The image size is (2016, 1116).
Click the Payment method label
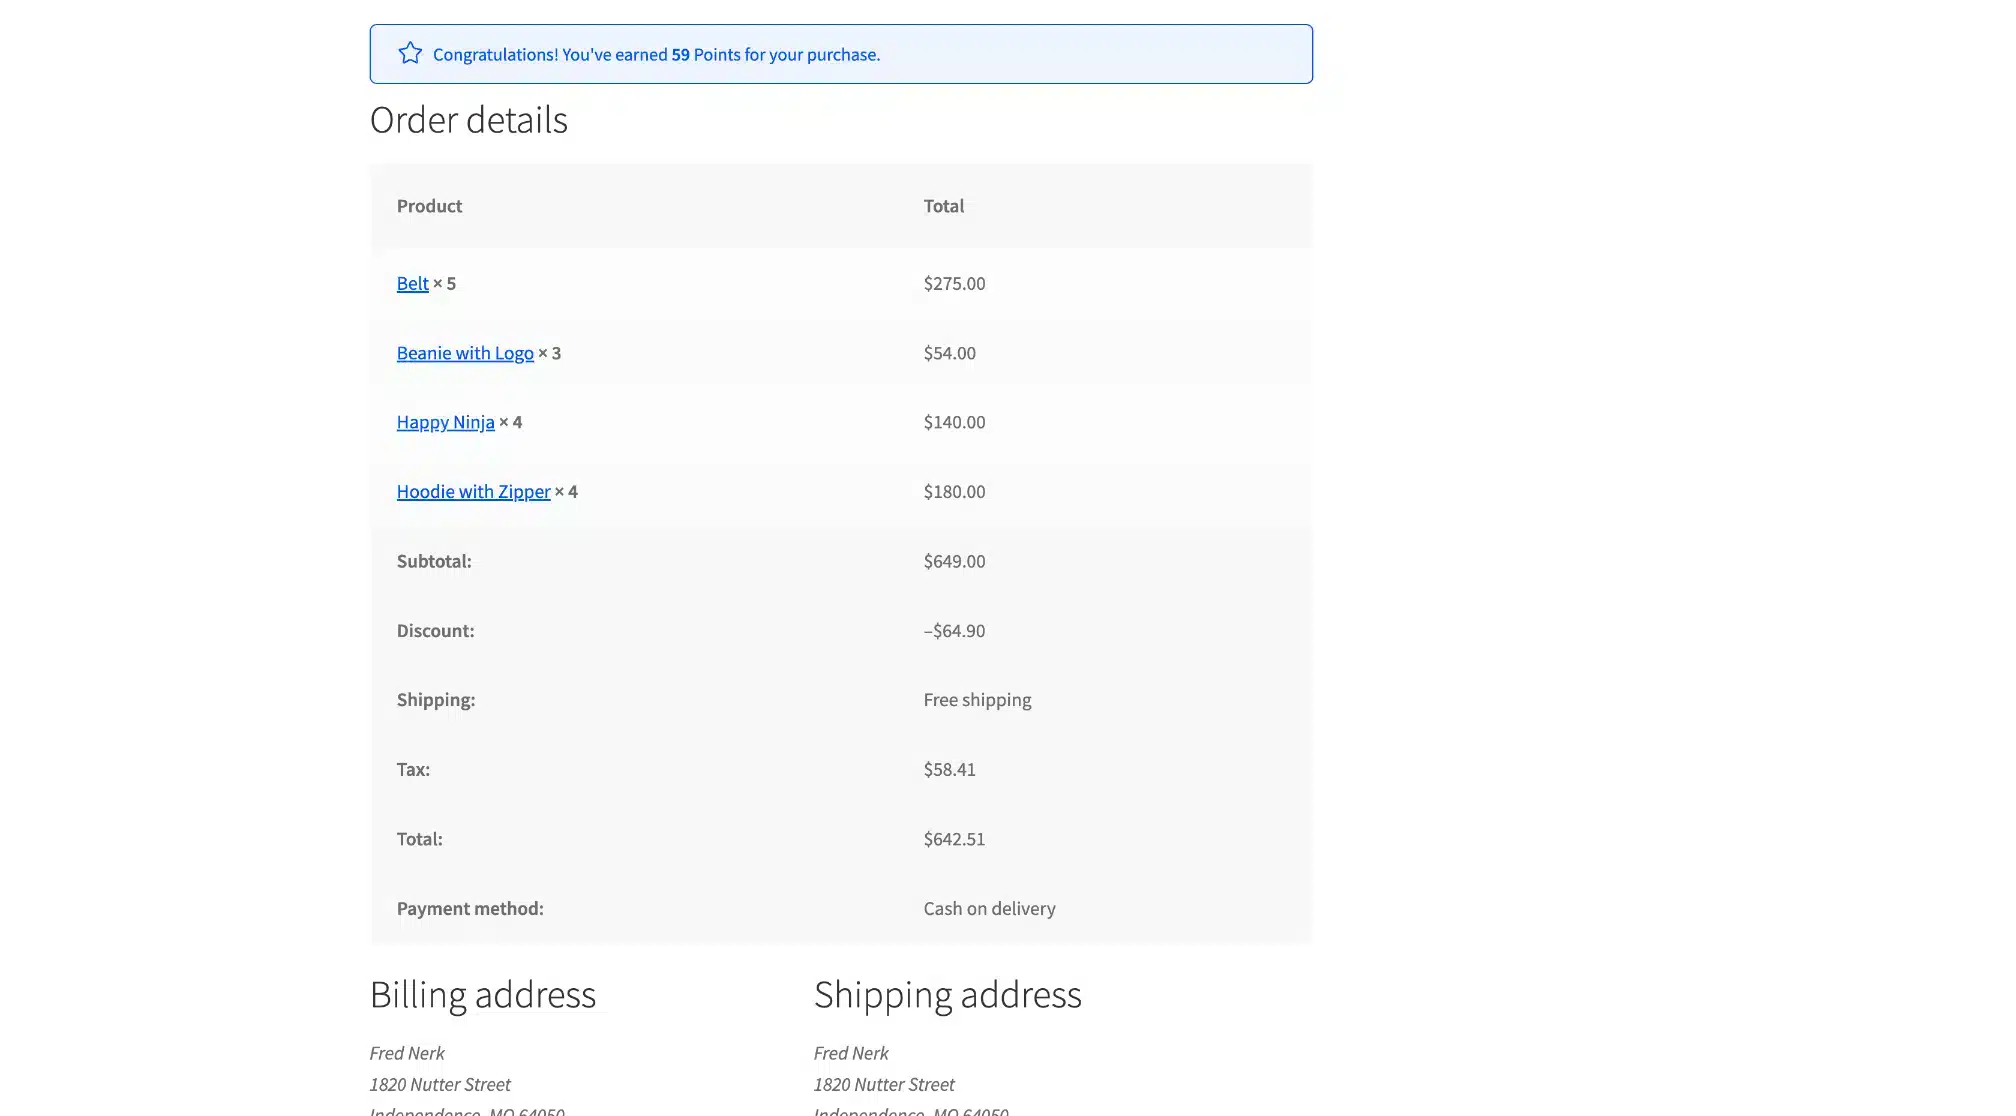pyautogui.click(x=470, y=908)
